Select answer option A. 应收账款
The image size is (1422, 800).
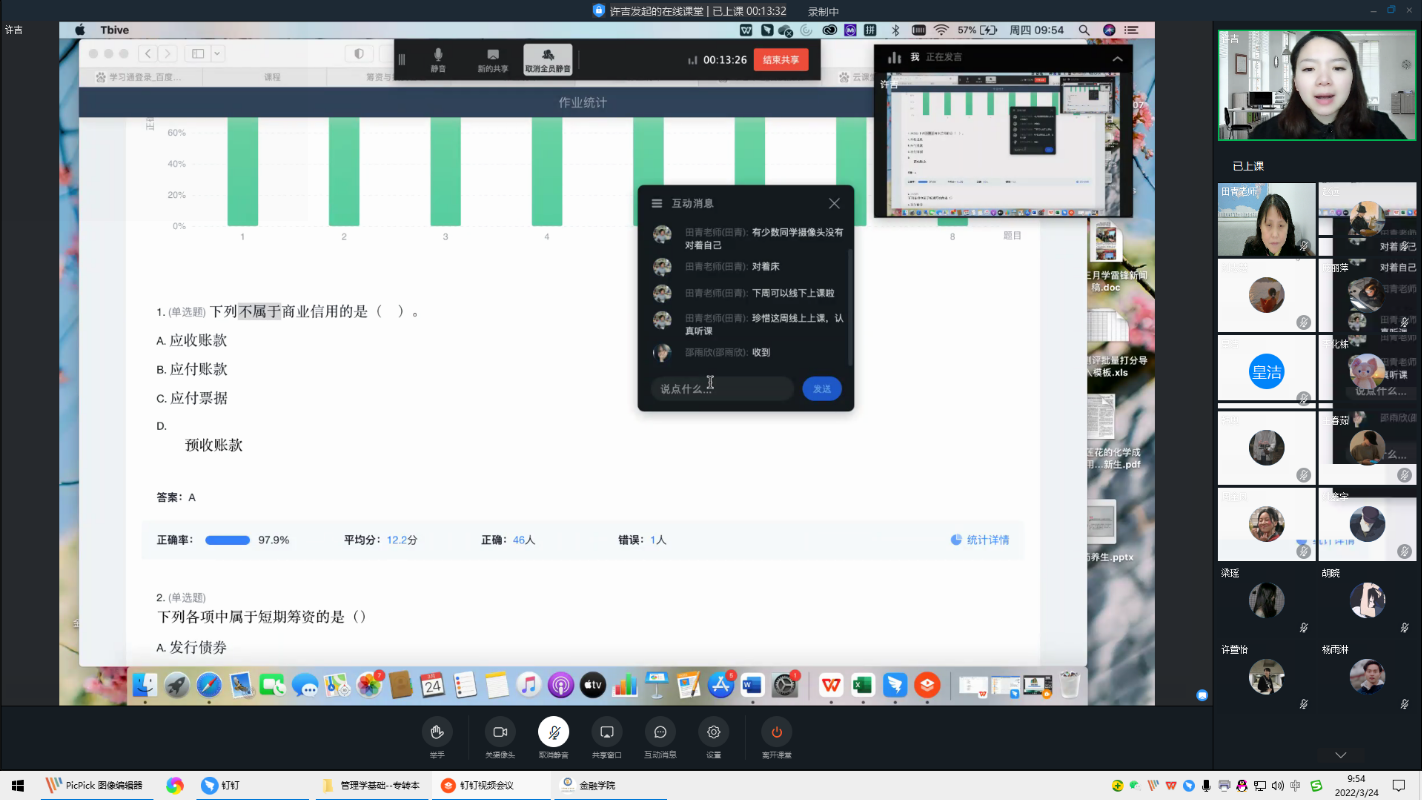coord(192,341)
